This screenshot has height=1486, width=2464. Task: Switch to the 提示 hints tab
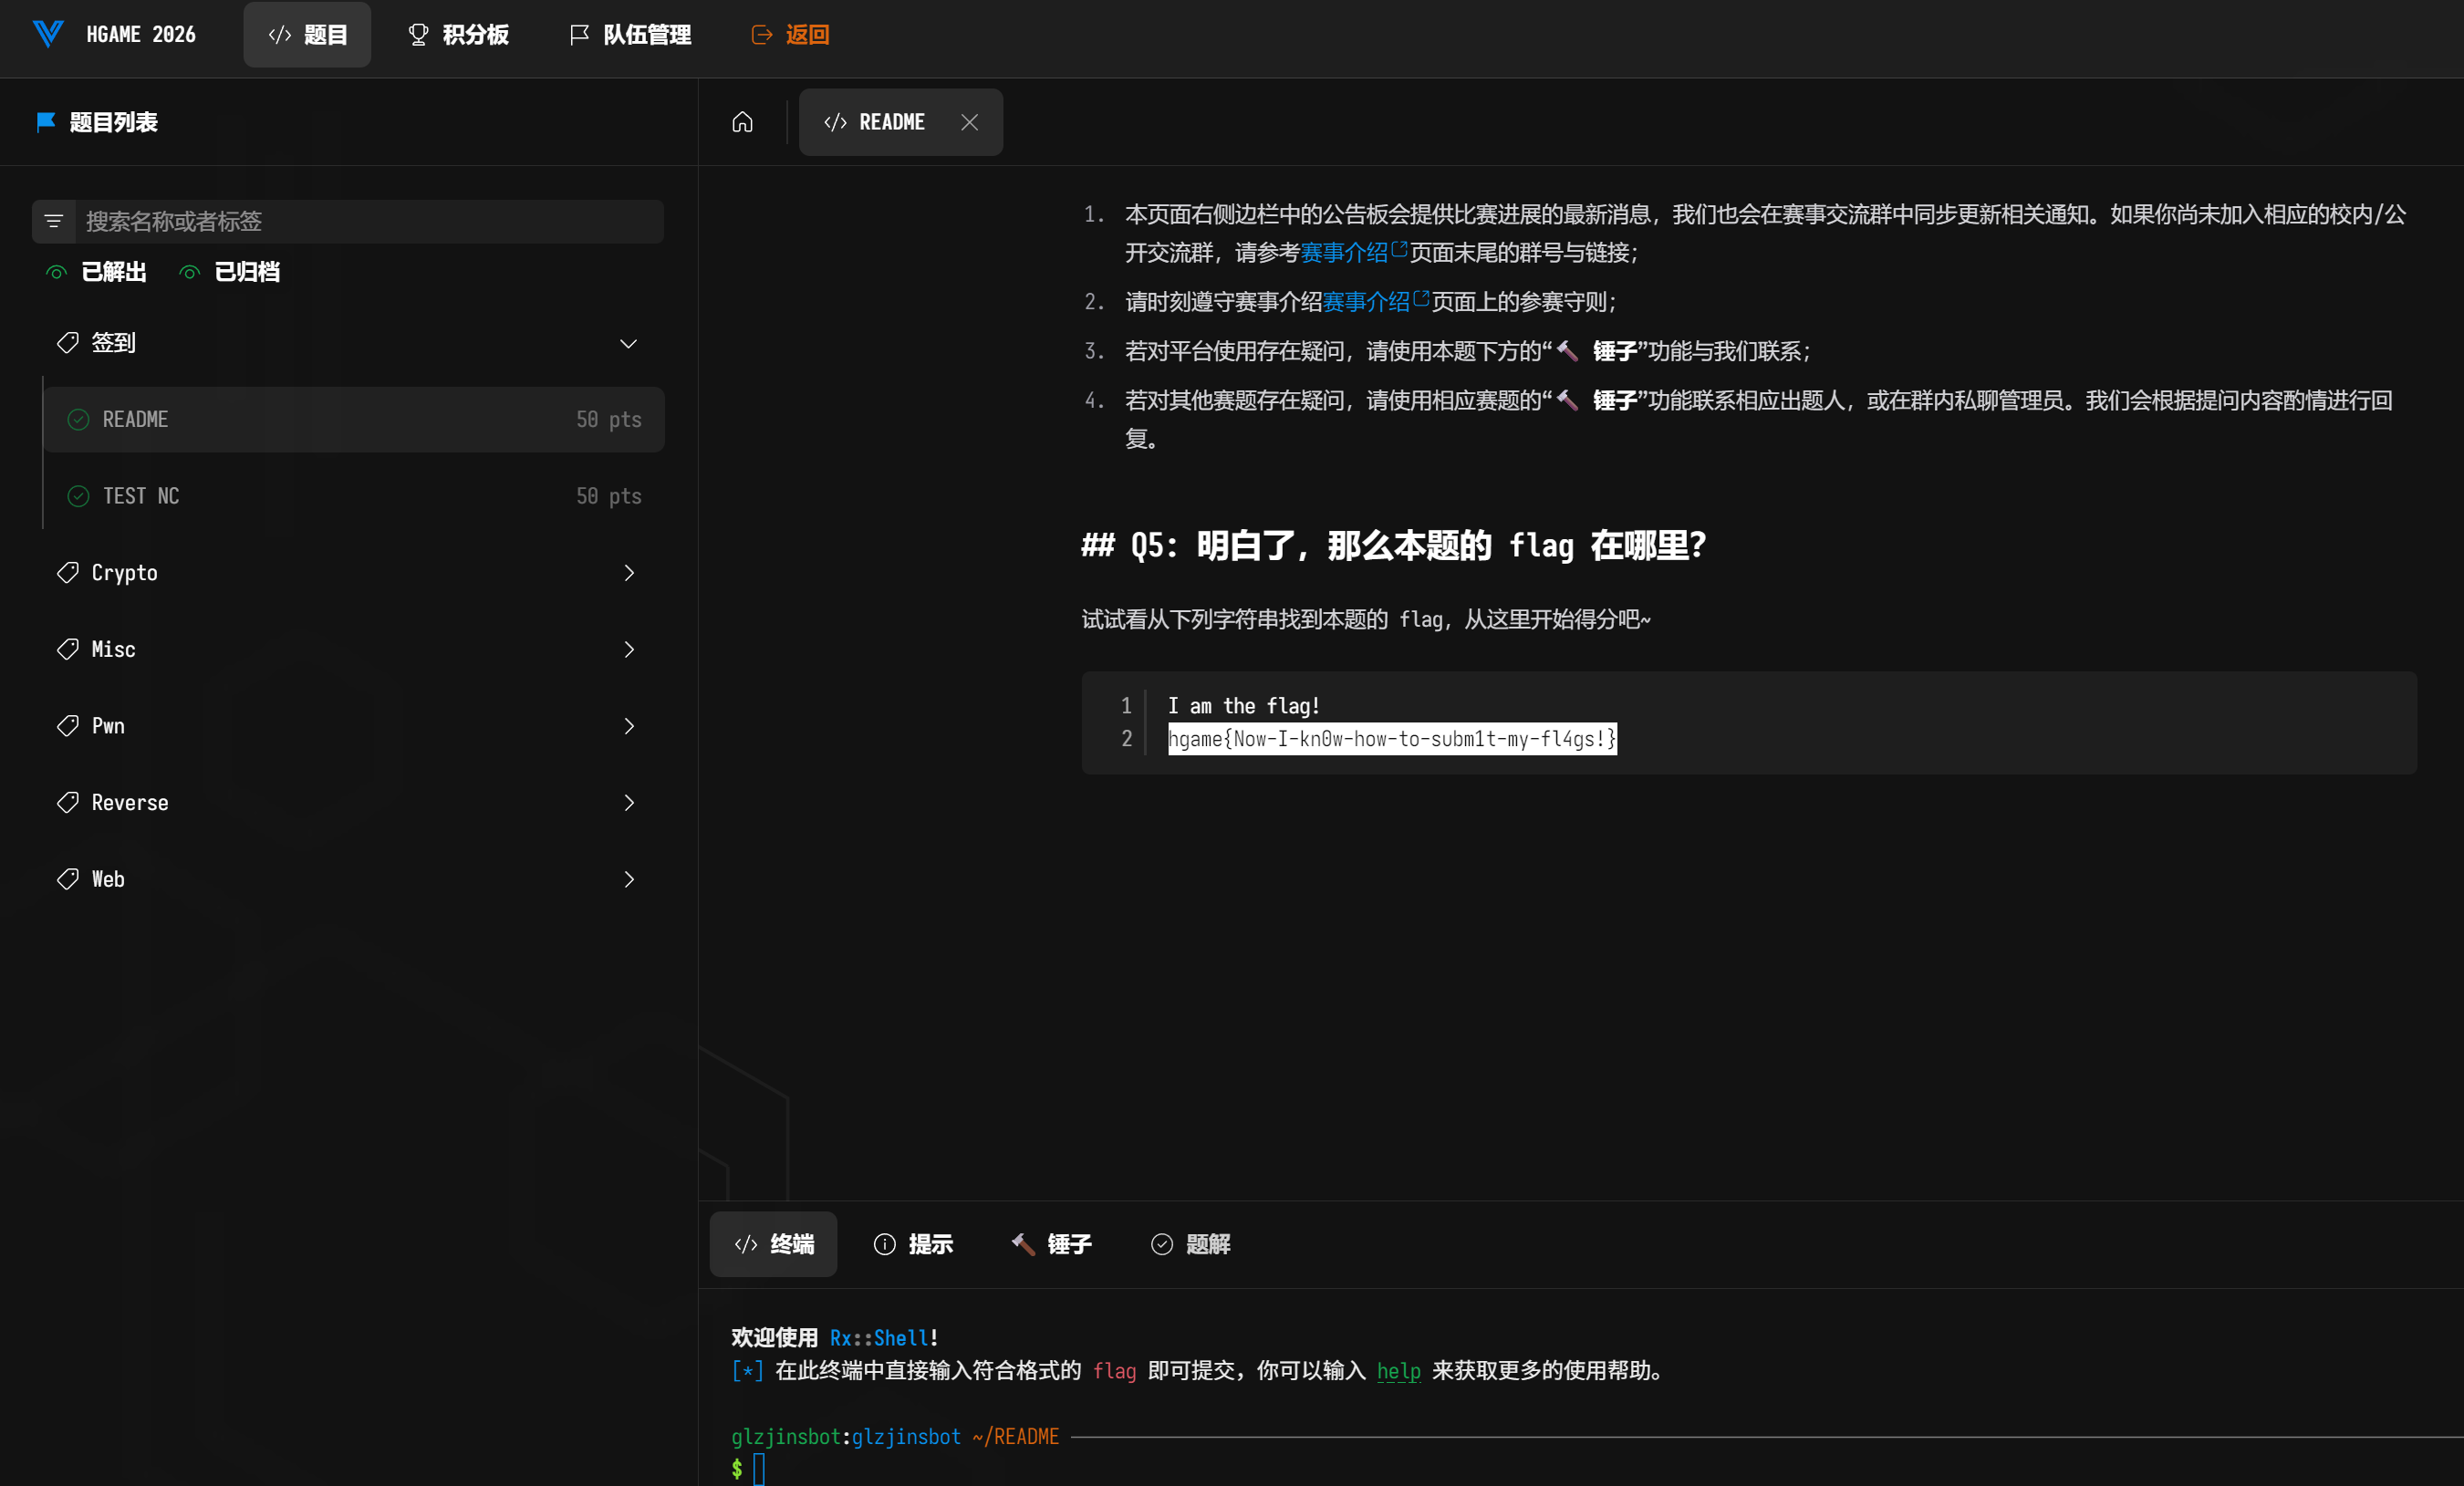click(913, 1244)
